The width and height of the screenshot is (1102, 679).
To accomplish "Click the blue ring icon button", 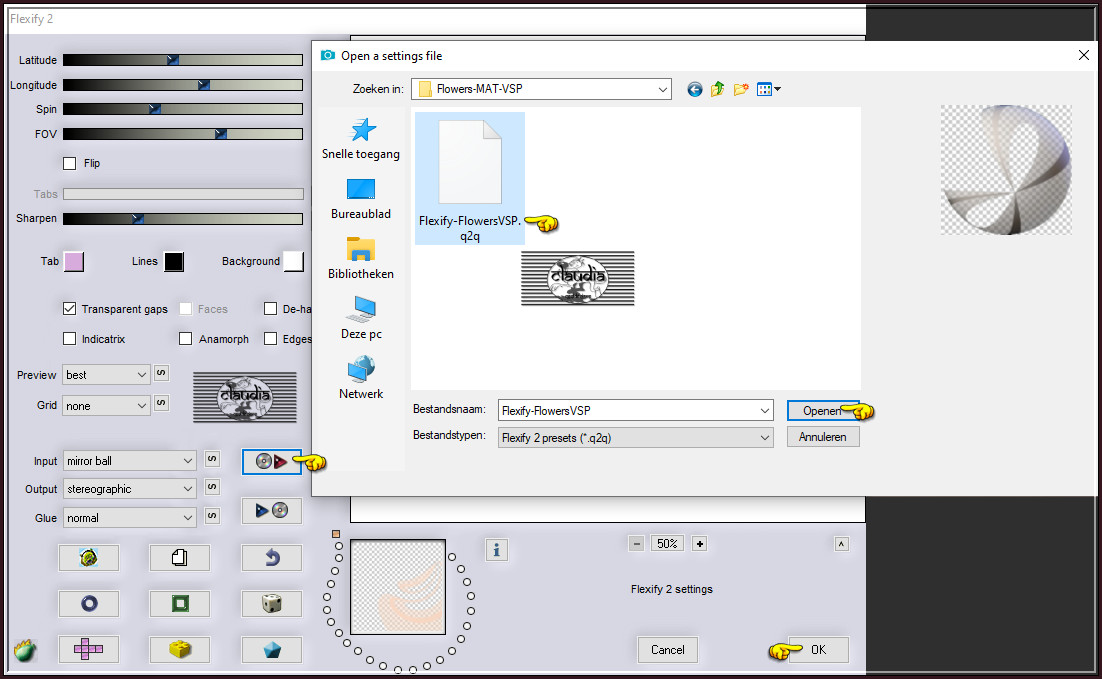I will (89, 603).
